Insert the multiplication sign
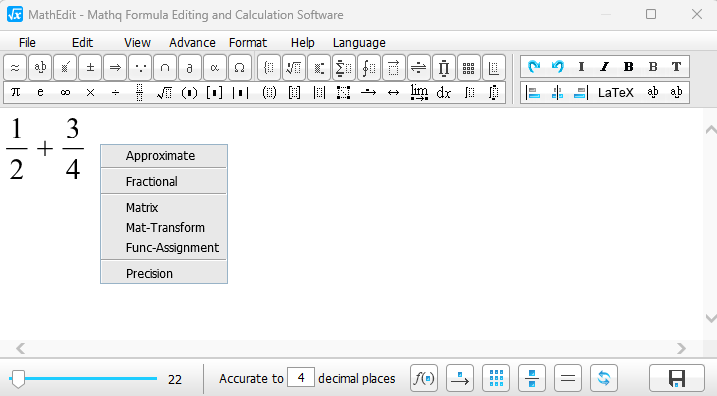 (90, 93)
